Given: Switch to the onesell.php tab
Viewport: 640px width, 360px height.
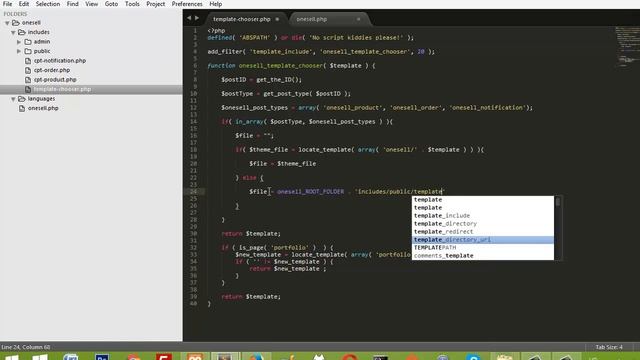Looking at the screenshot, I should point(311,19).
